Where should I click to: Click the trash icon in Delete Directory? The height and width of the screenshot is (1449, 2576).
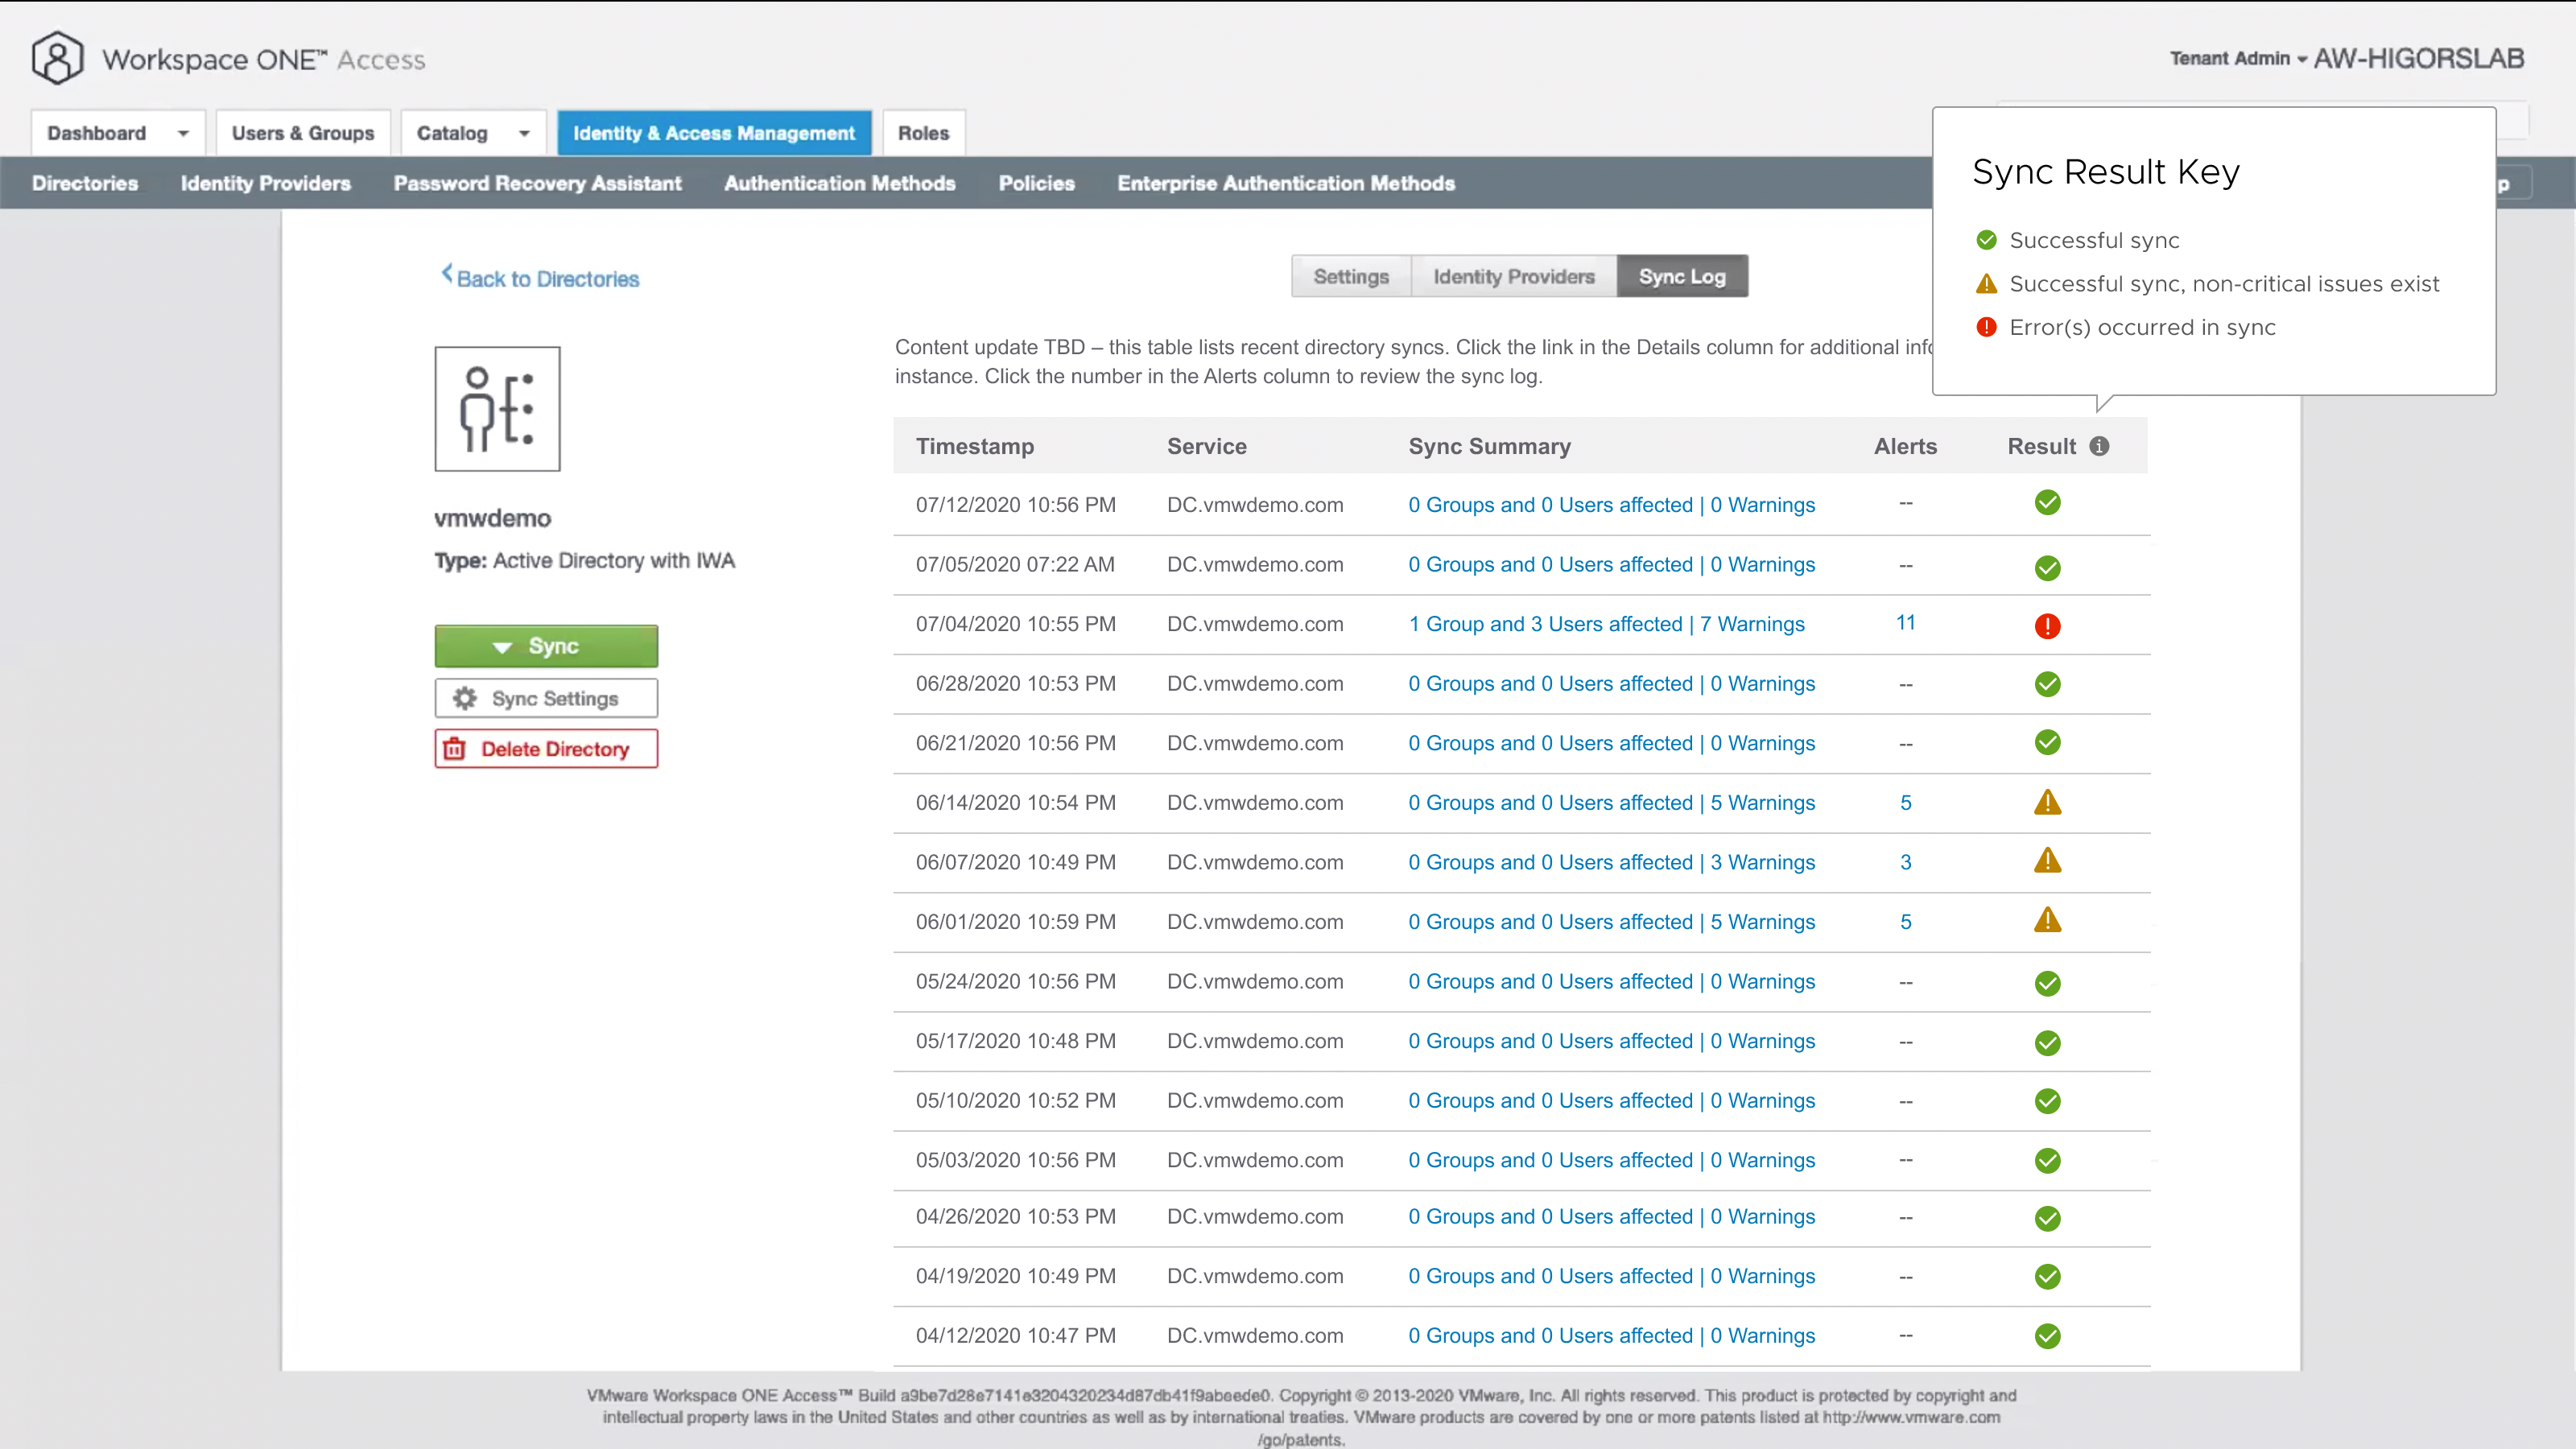pos(455,748)
